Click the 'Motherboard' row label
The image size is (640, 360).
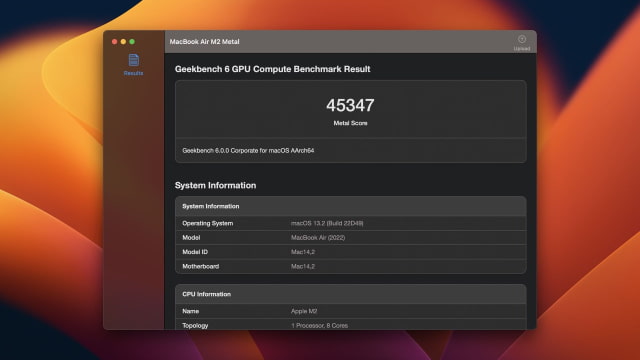tap(201, 266)
